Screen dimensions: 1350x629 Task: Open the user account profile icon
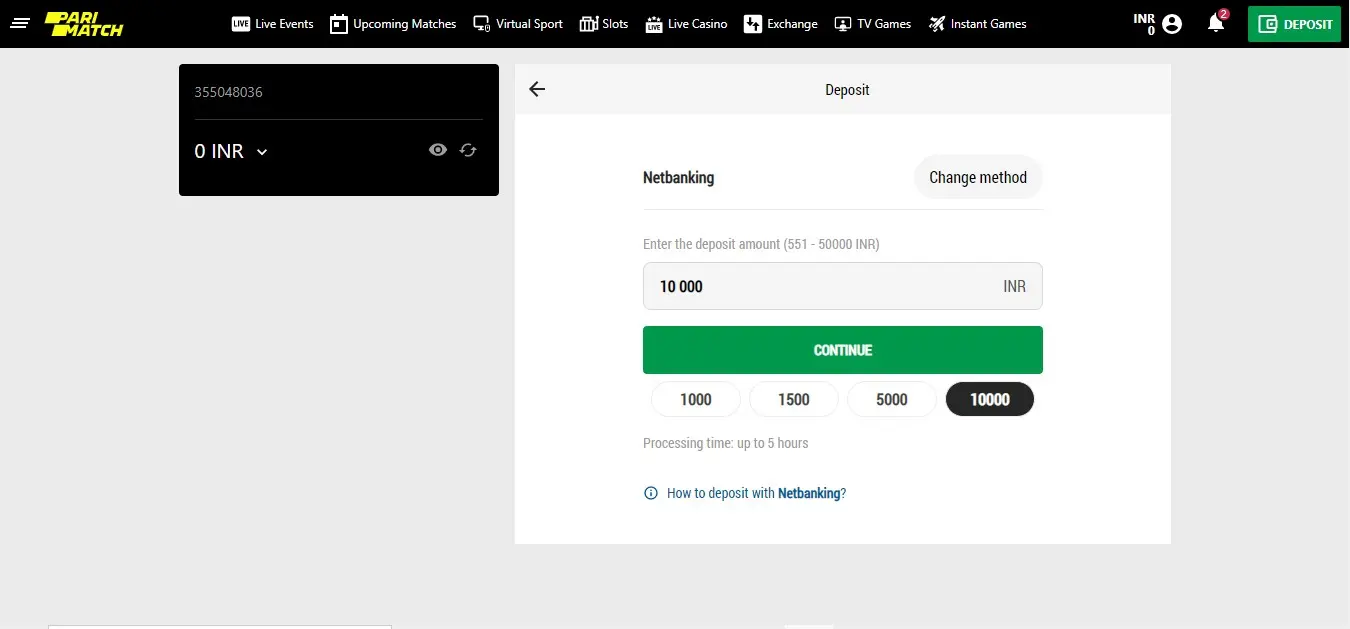click(x=1172, y=24)
